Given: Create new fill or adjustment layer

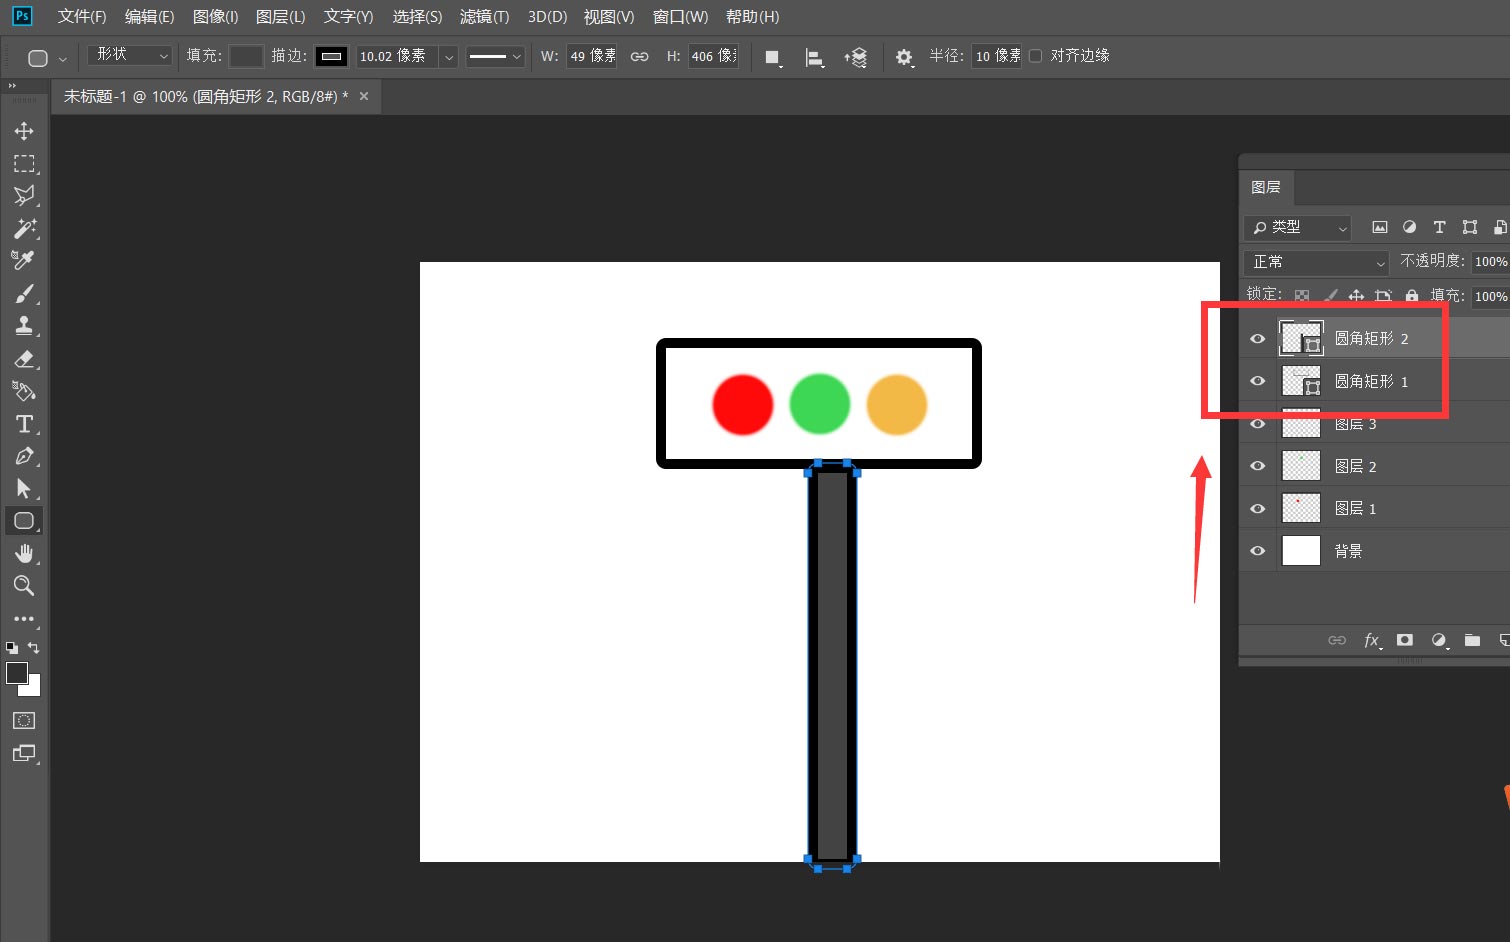Looking at the screenshot, I should (1439, 640).
